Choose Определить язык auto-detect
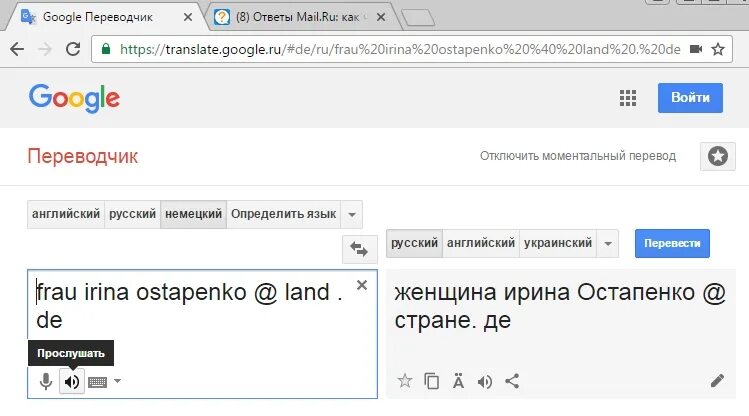 [284, 214]
